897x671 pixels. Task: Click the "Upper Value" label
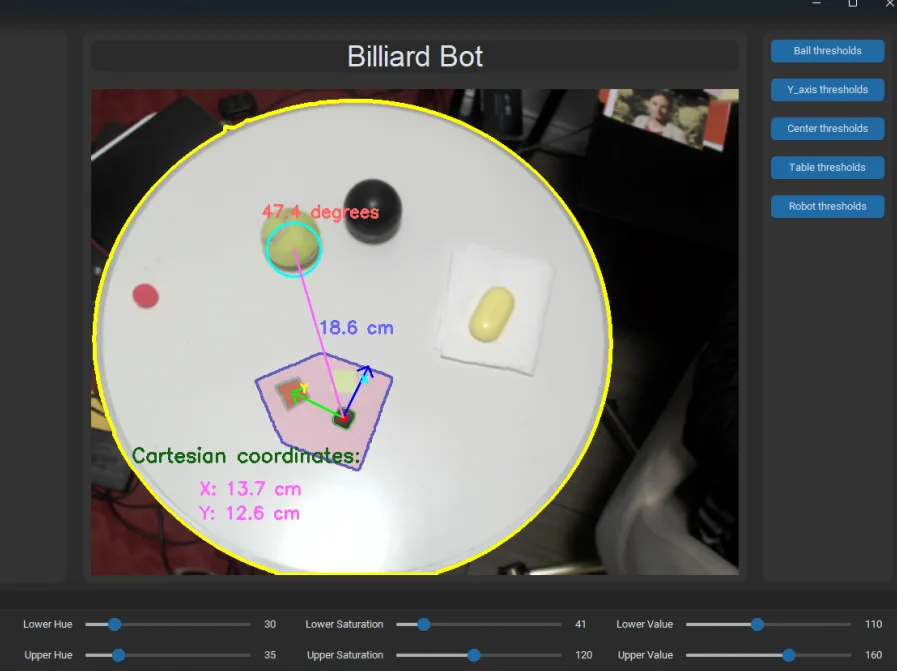[645, 655]
